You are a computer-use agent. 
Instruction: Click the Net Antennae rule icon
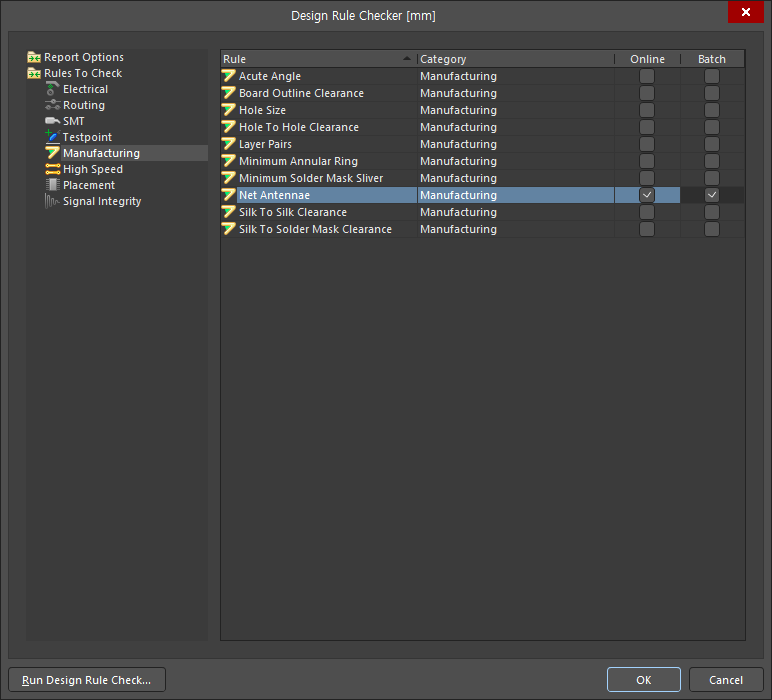click(228, 195)
